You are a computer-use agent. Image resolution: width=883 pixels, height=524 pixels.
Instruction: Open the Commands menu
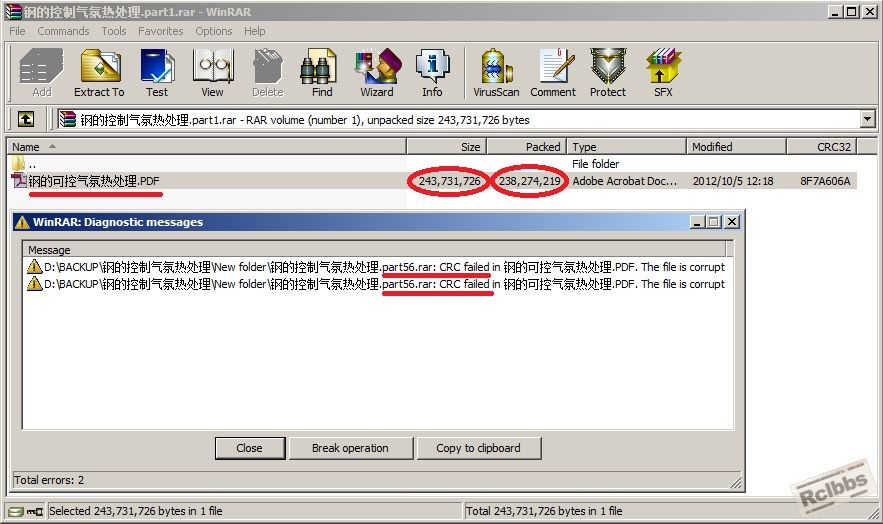(x=63, y=31)
